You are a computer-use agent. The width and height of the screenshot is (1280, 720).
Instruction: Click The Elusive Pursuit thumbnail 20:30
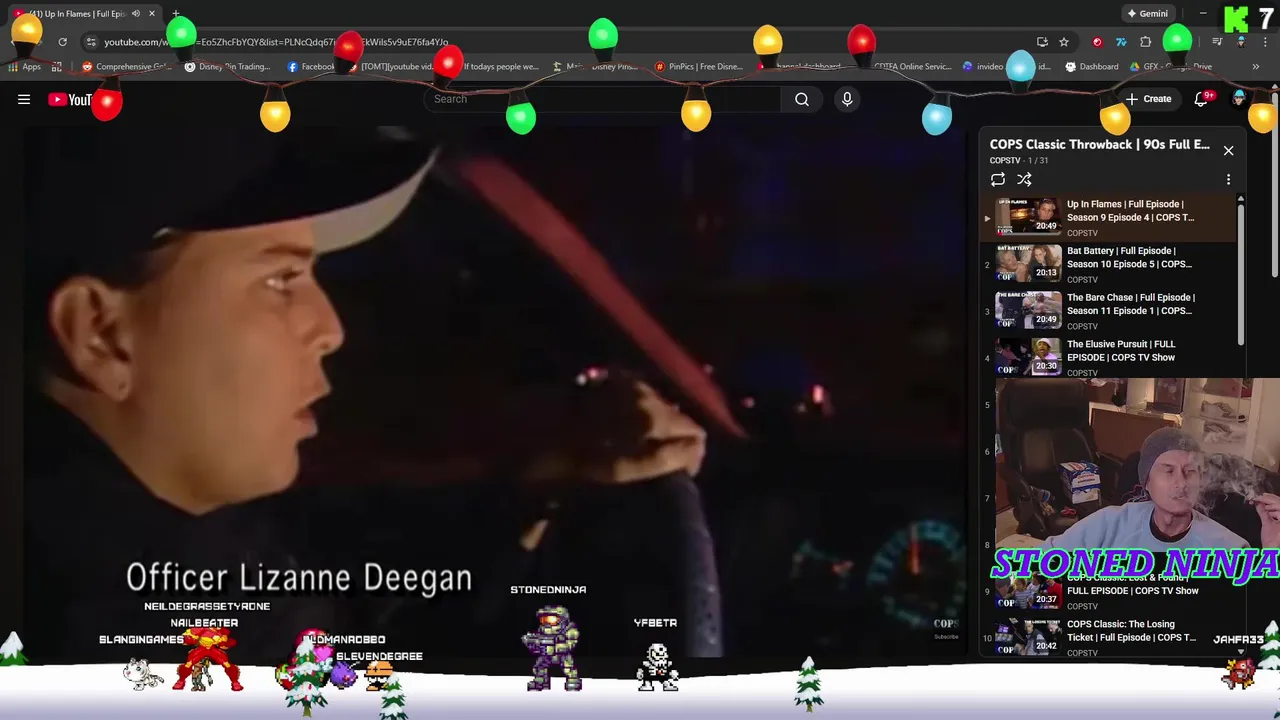point(1028,356)
